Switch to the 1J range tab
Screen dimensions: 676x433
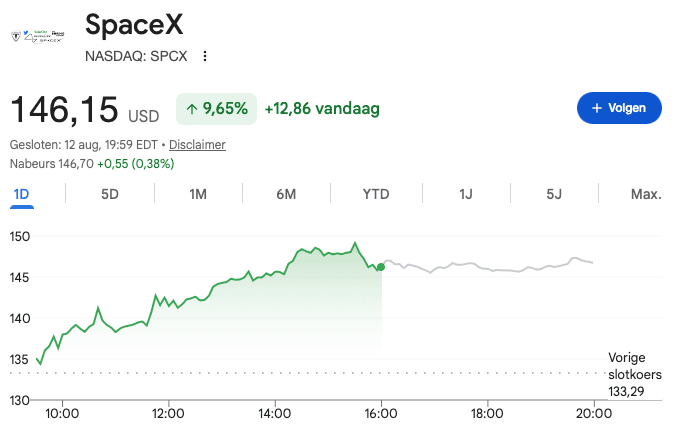pyautogui.click(x=466, y=194)
